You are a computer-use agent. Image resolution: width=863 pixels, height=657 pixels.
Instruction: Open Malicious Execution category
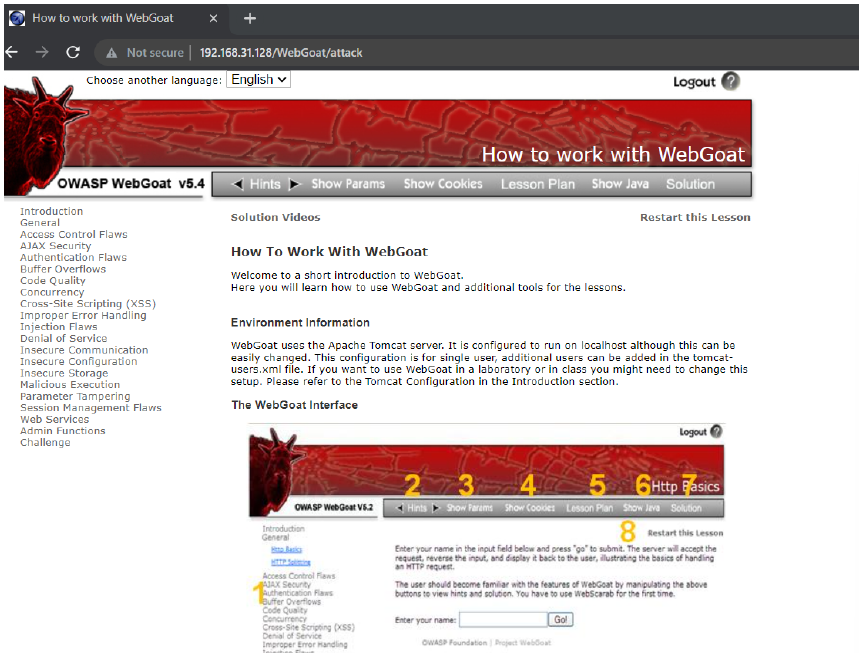tap(70, 385)
